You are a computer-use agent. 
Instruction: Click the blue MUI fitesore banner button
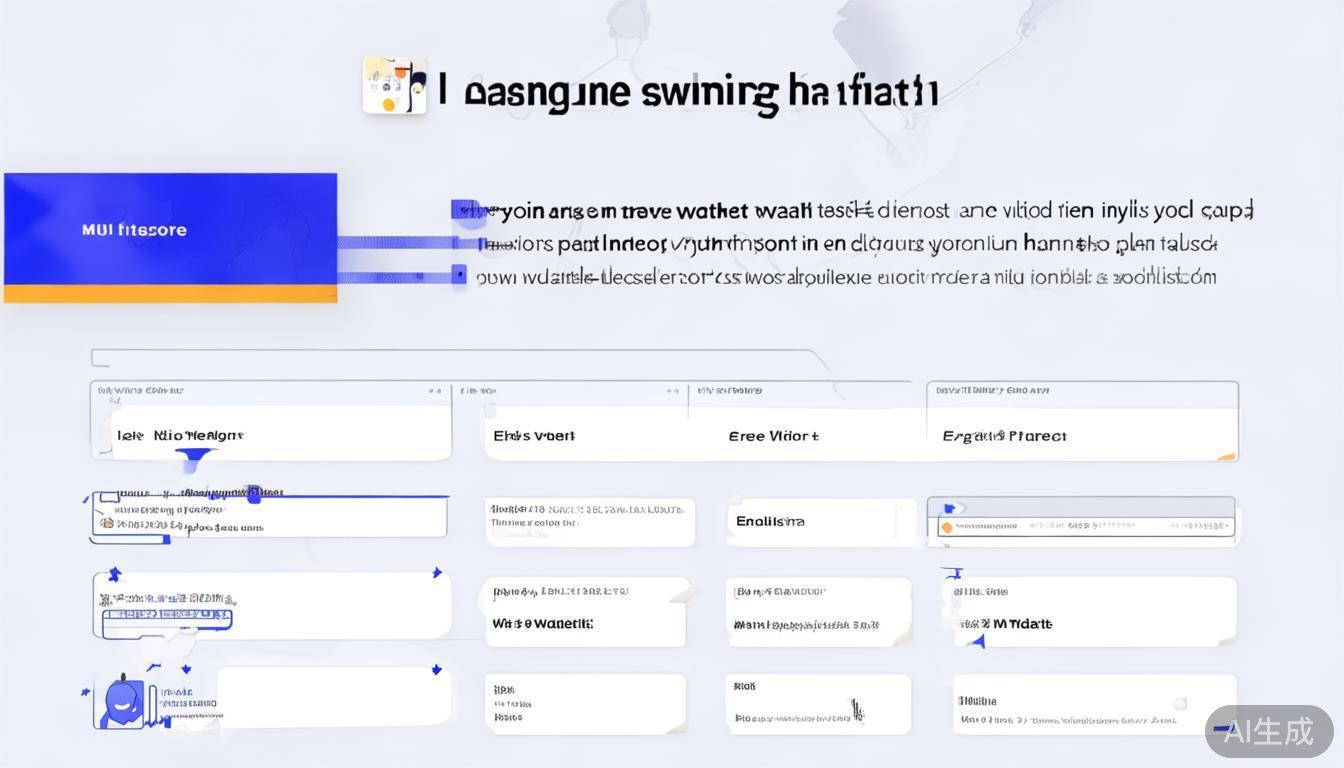pyautogui.click(x=170, y=230)
